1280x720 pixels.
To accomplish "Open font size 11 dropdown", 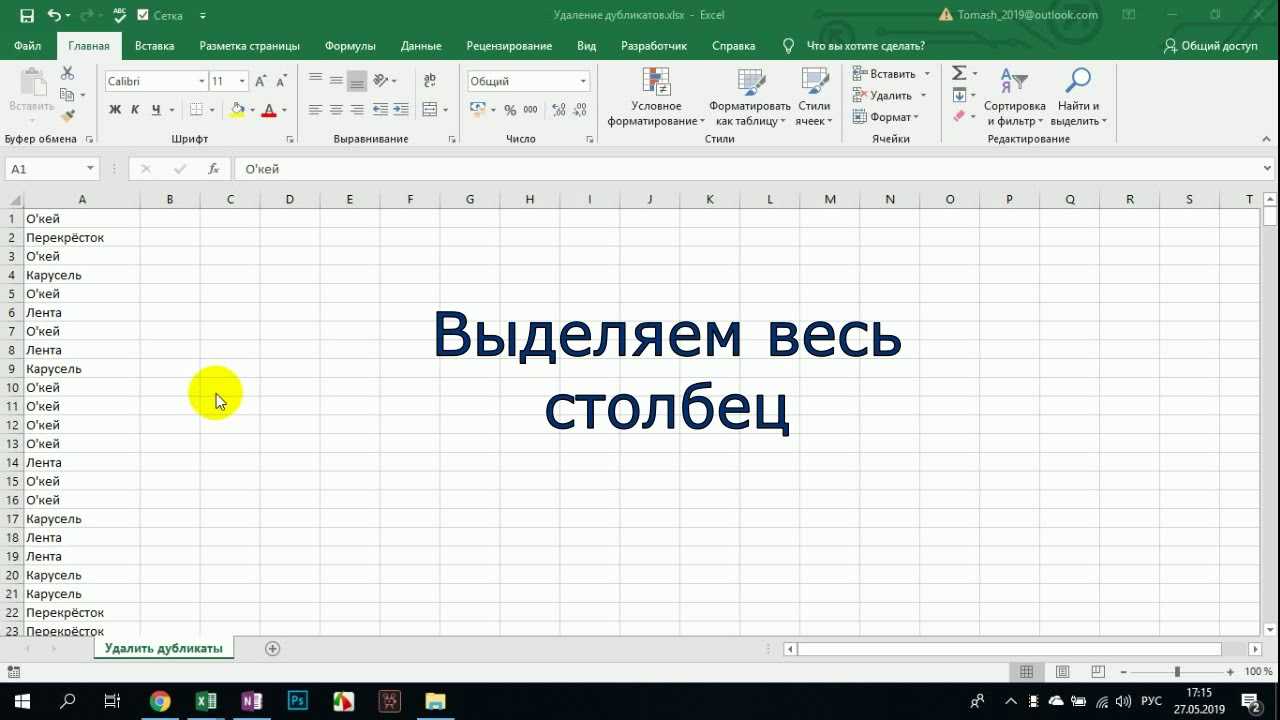I will coord(242,81).
